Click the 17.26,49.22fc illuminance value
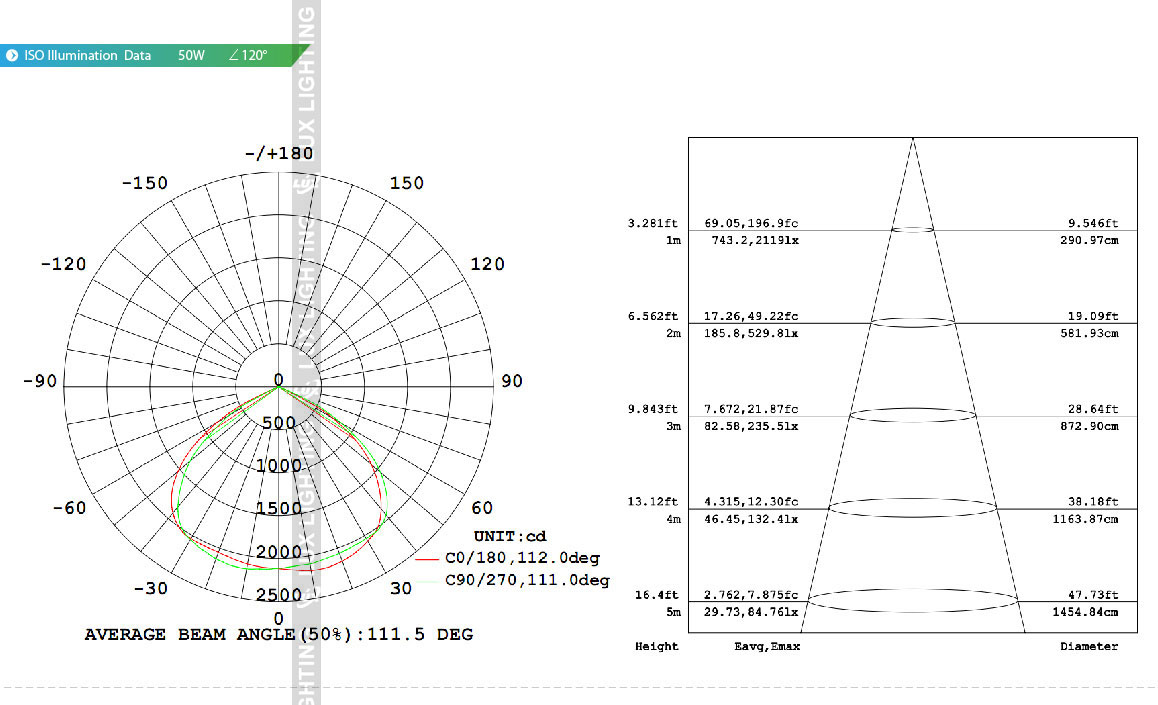The image size is (1158, 705). click(x=751, y=316)
